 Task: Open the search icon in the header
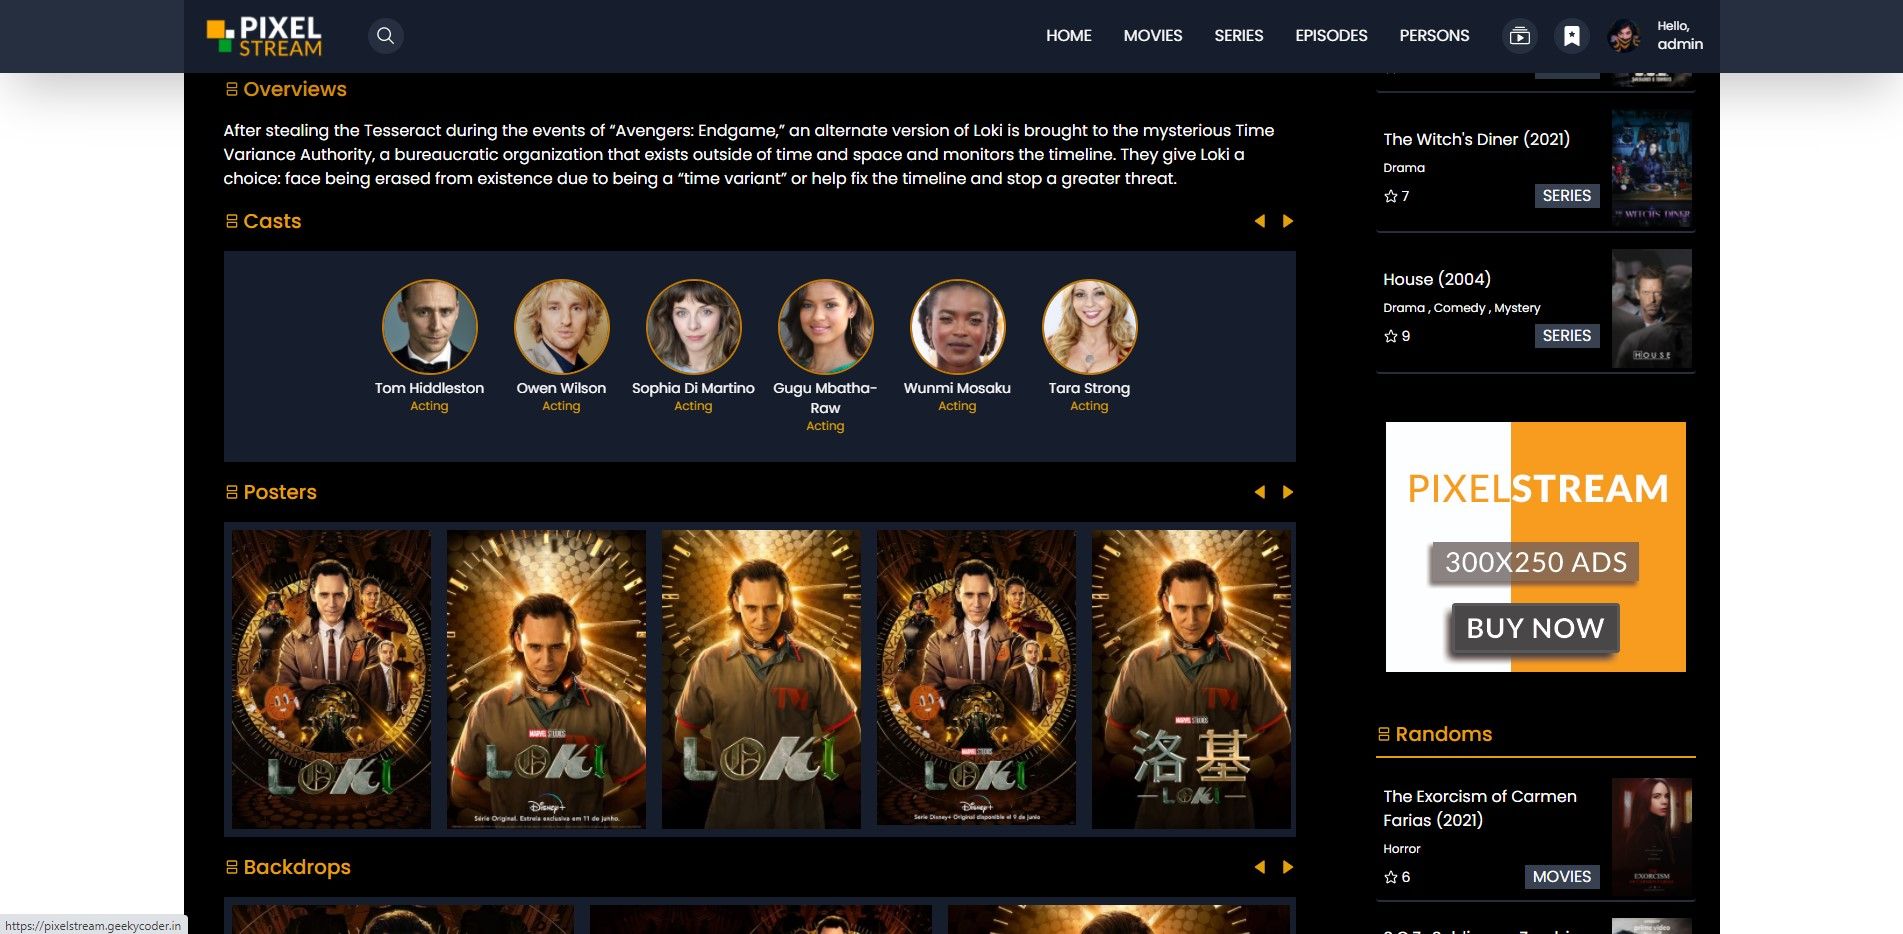pos(385,36)
